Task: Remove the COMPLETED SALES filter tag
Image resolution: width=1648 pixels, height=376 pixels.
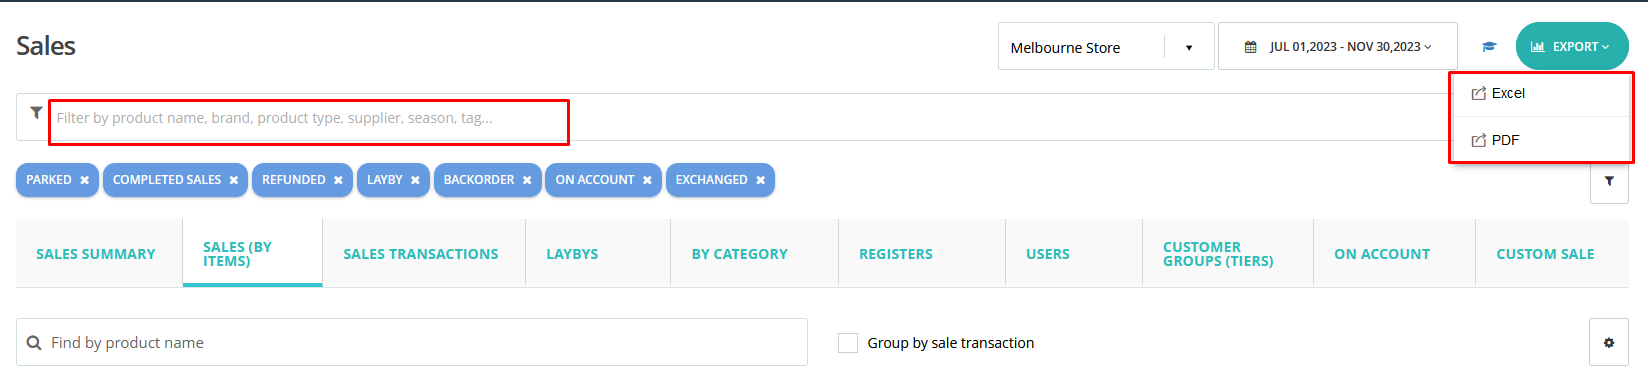Action: (234, 180)
